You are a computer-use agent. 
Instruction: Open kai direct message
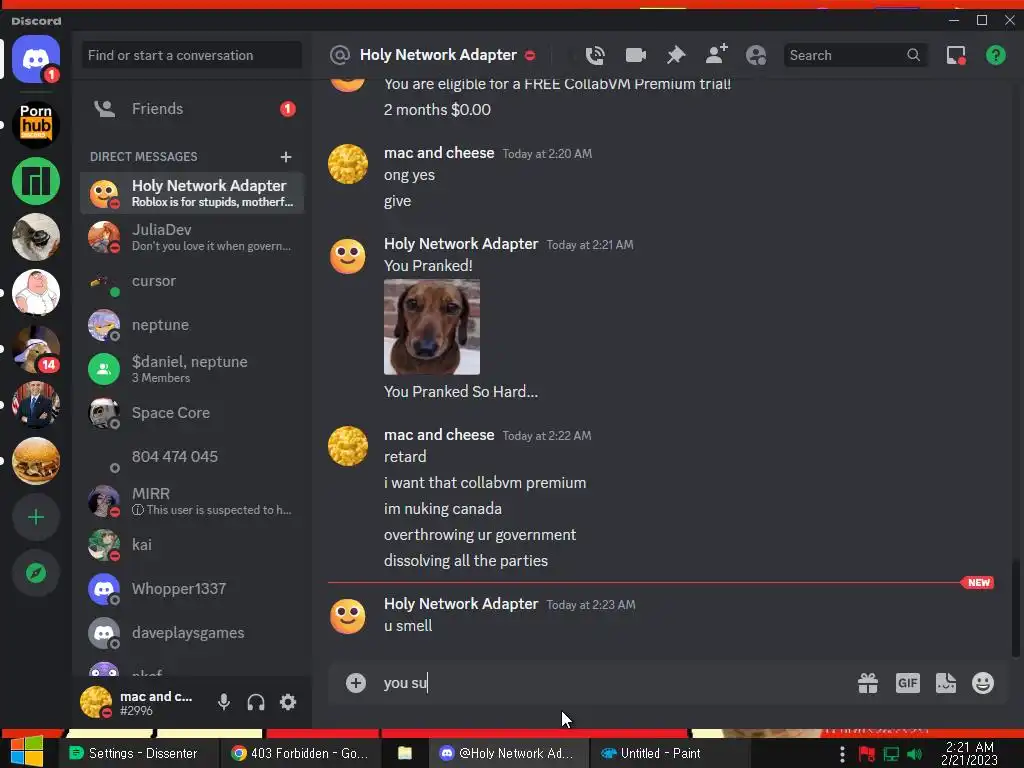pyautogui.click(x=192, y=545)
